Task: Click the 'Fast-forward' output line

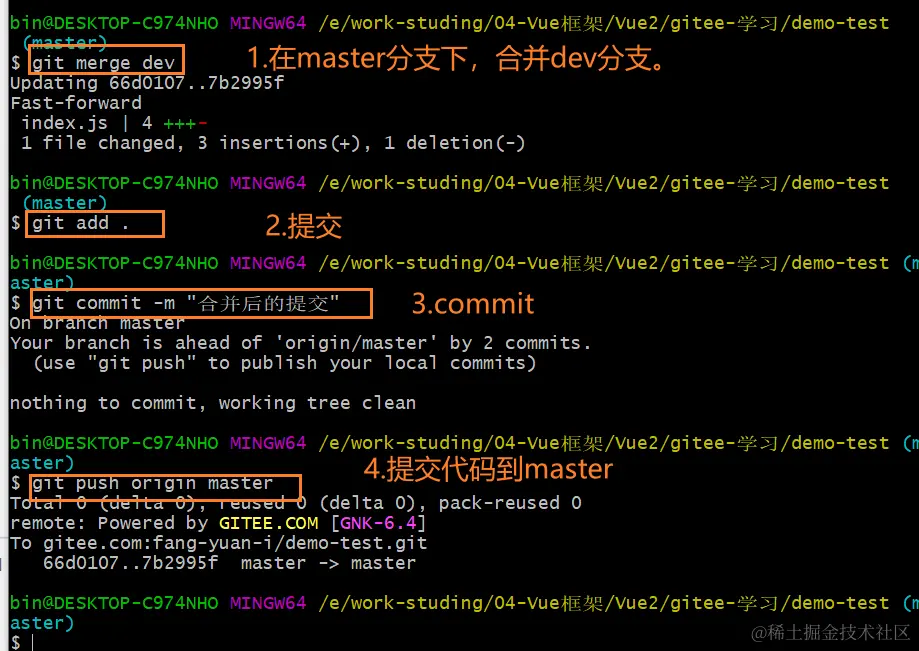Action: click(76, 103)
